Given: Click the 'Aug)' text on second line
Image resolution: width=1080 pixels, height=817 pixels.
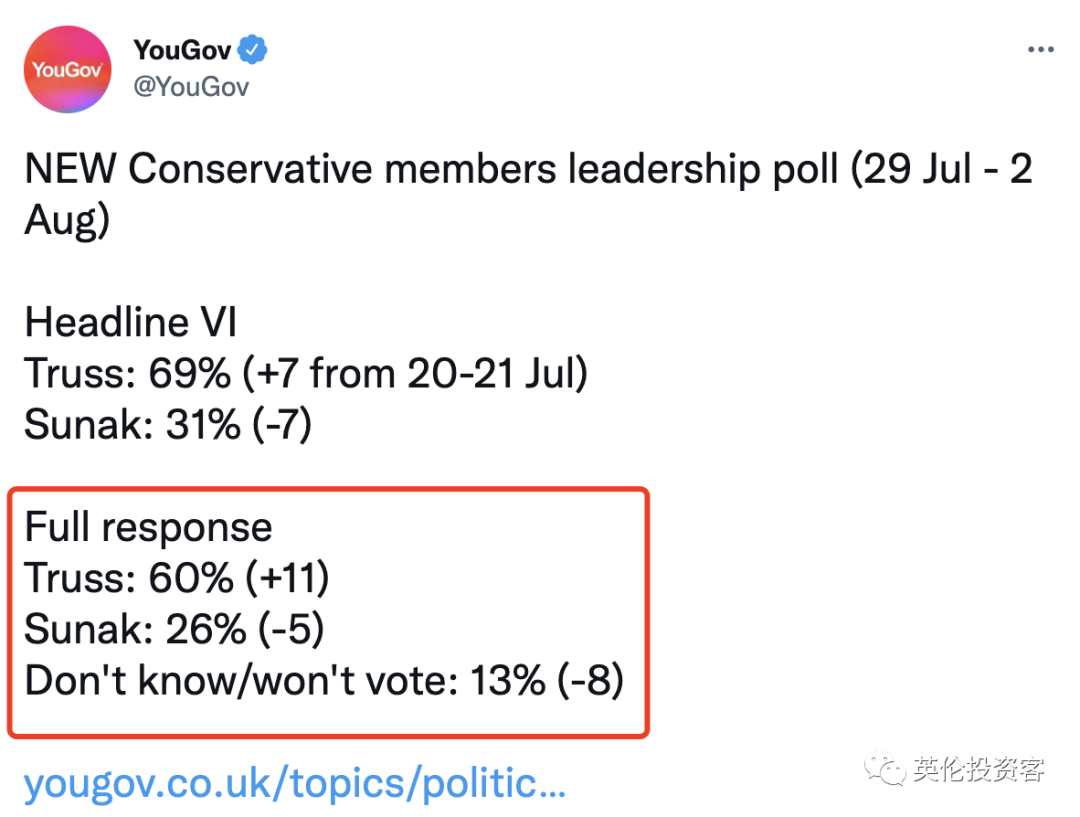Looking at the screenshot, I should coord(67,220).
